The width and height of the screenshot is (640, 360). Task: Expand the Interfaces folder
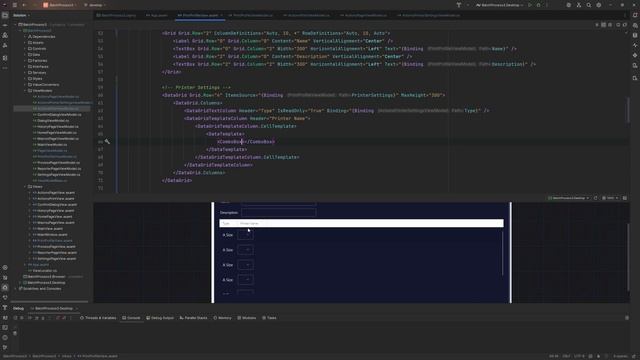pyautogui.click(x=25, y=67)
